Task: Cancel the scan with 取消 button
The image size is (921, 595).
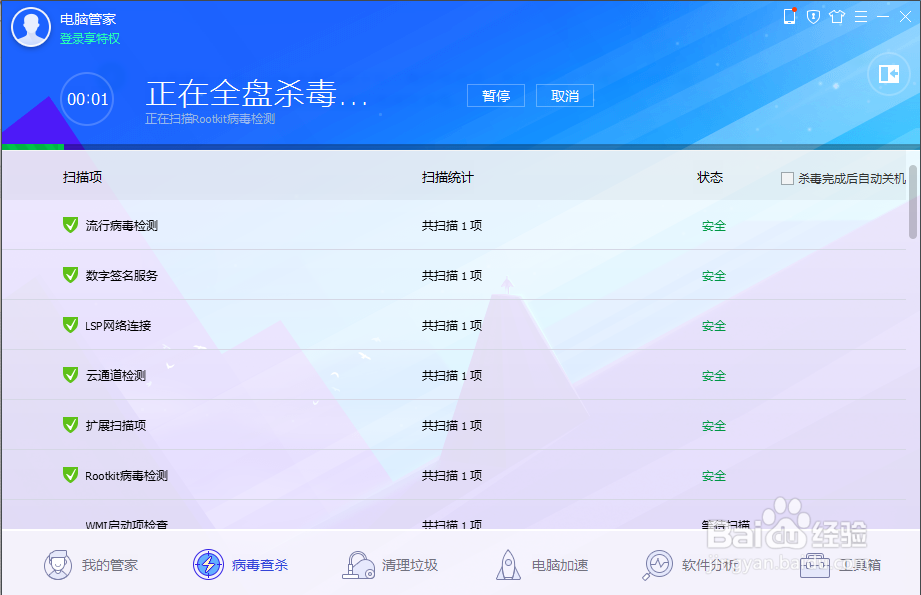Action: pyautogui.click(x=565, y=96)
